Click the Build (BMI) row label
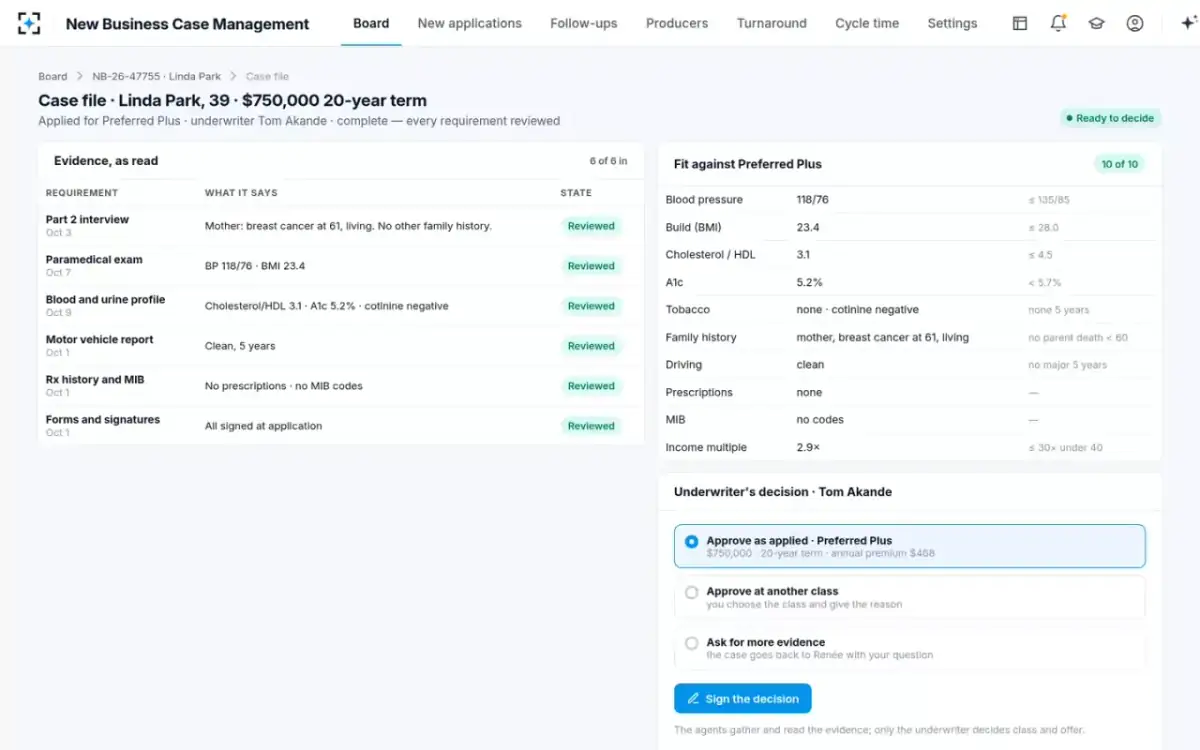 [694, 227]
